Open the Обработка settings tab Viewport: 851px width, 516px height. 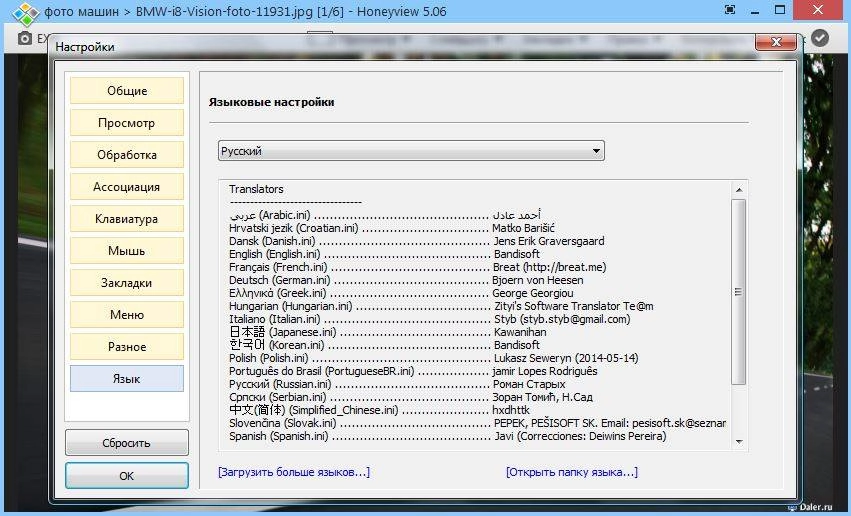tap(127, 155)
